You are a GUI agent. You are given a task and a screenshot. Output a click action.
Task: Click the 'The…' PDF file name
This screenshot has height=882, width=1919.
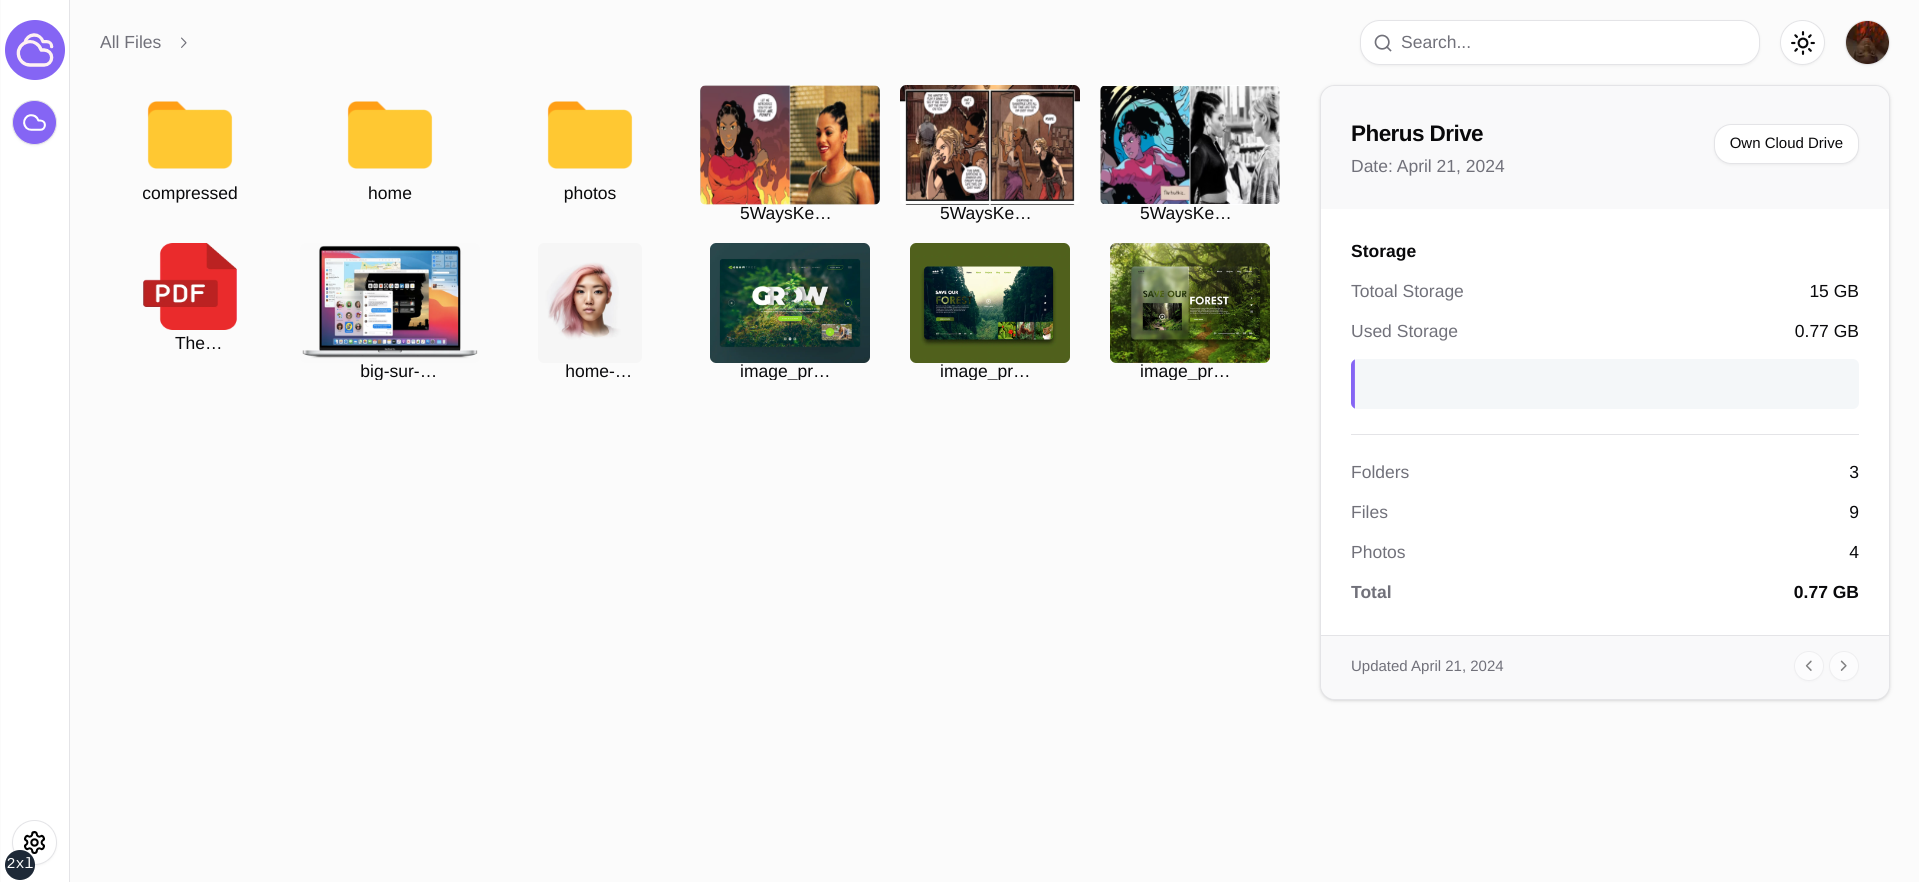tap(198, 343)
